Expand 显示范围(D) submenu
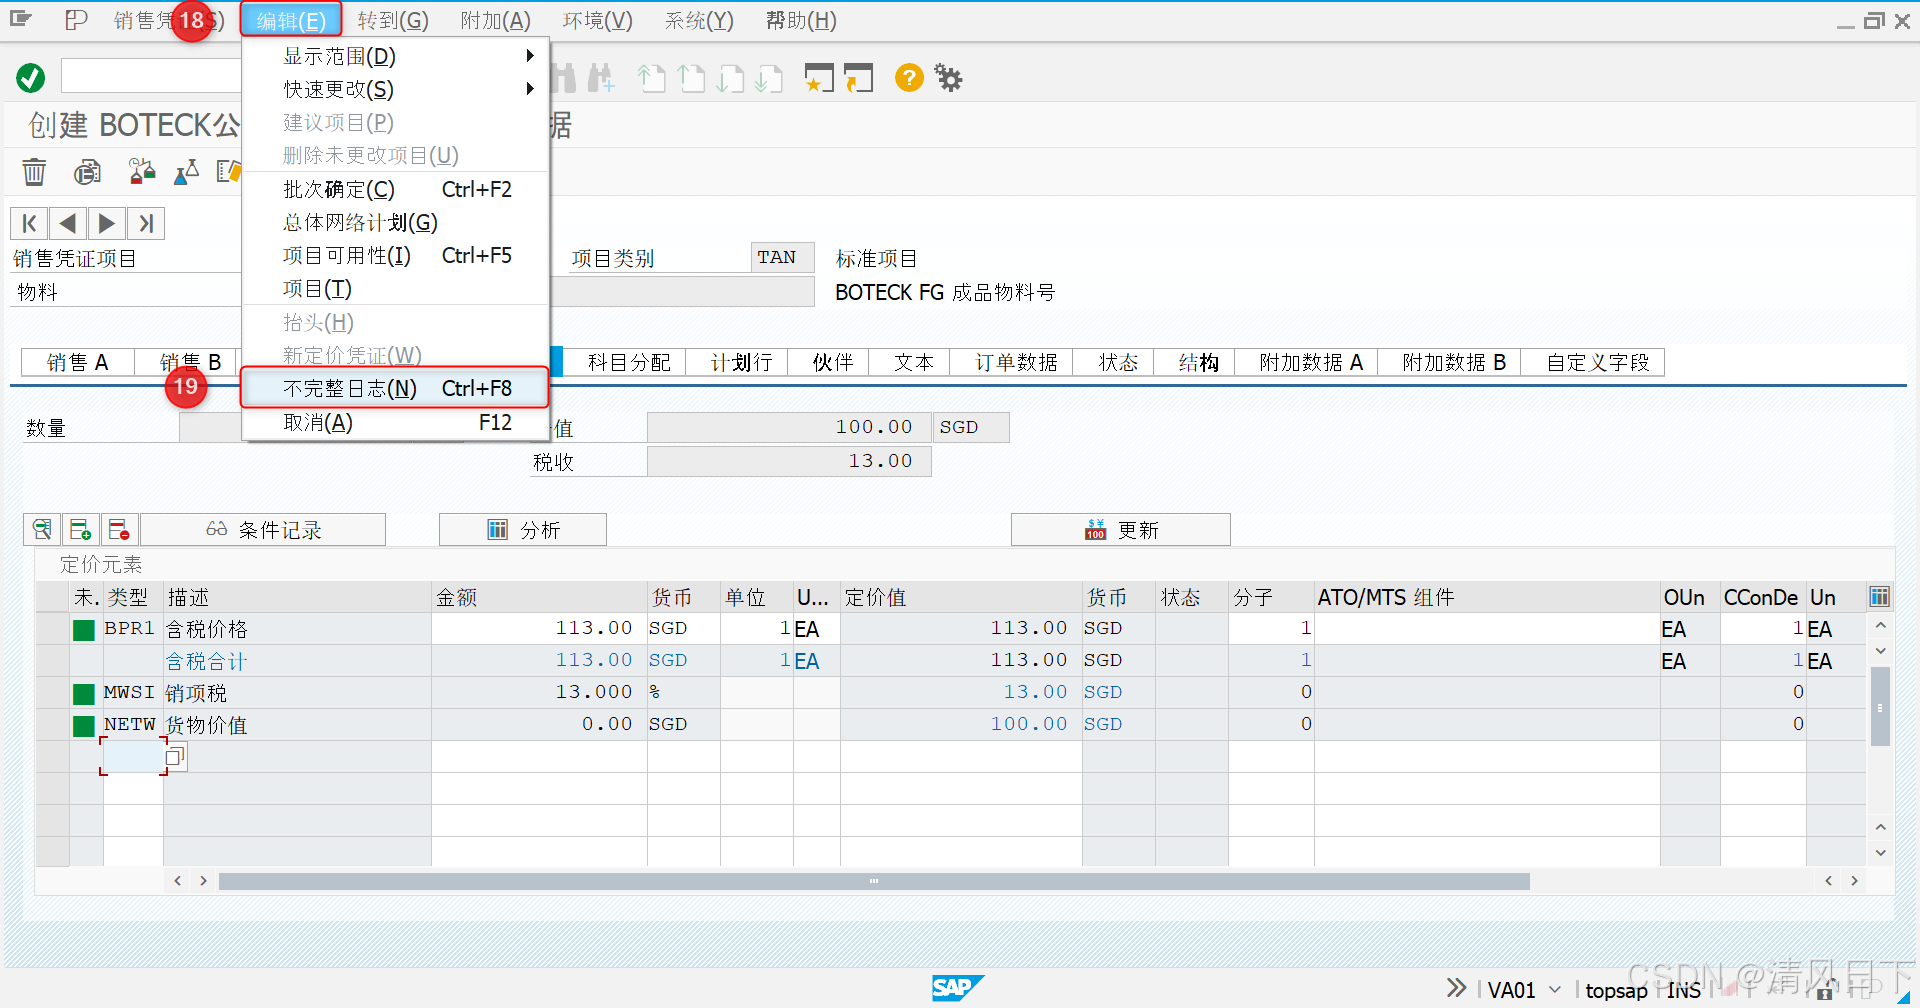Viewport: 1920px width, 1008px height. pyautogui.click(x=396, y=56)
